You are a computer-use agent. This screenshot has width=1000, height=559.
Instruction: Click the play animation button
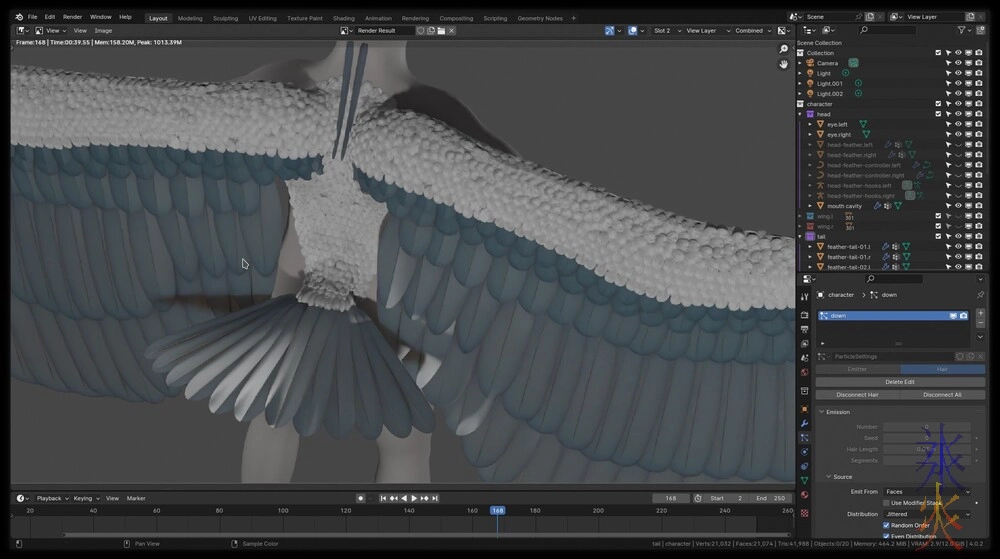[x=414, y=498]
